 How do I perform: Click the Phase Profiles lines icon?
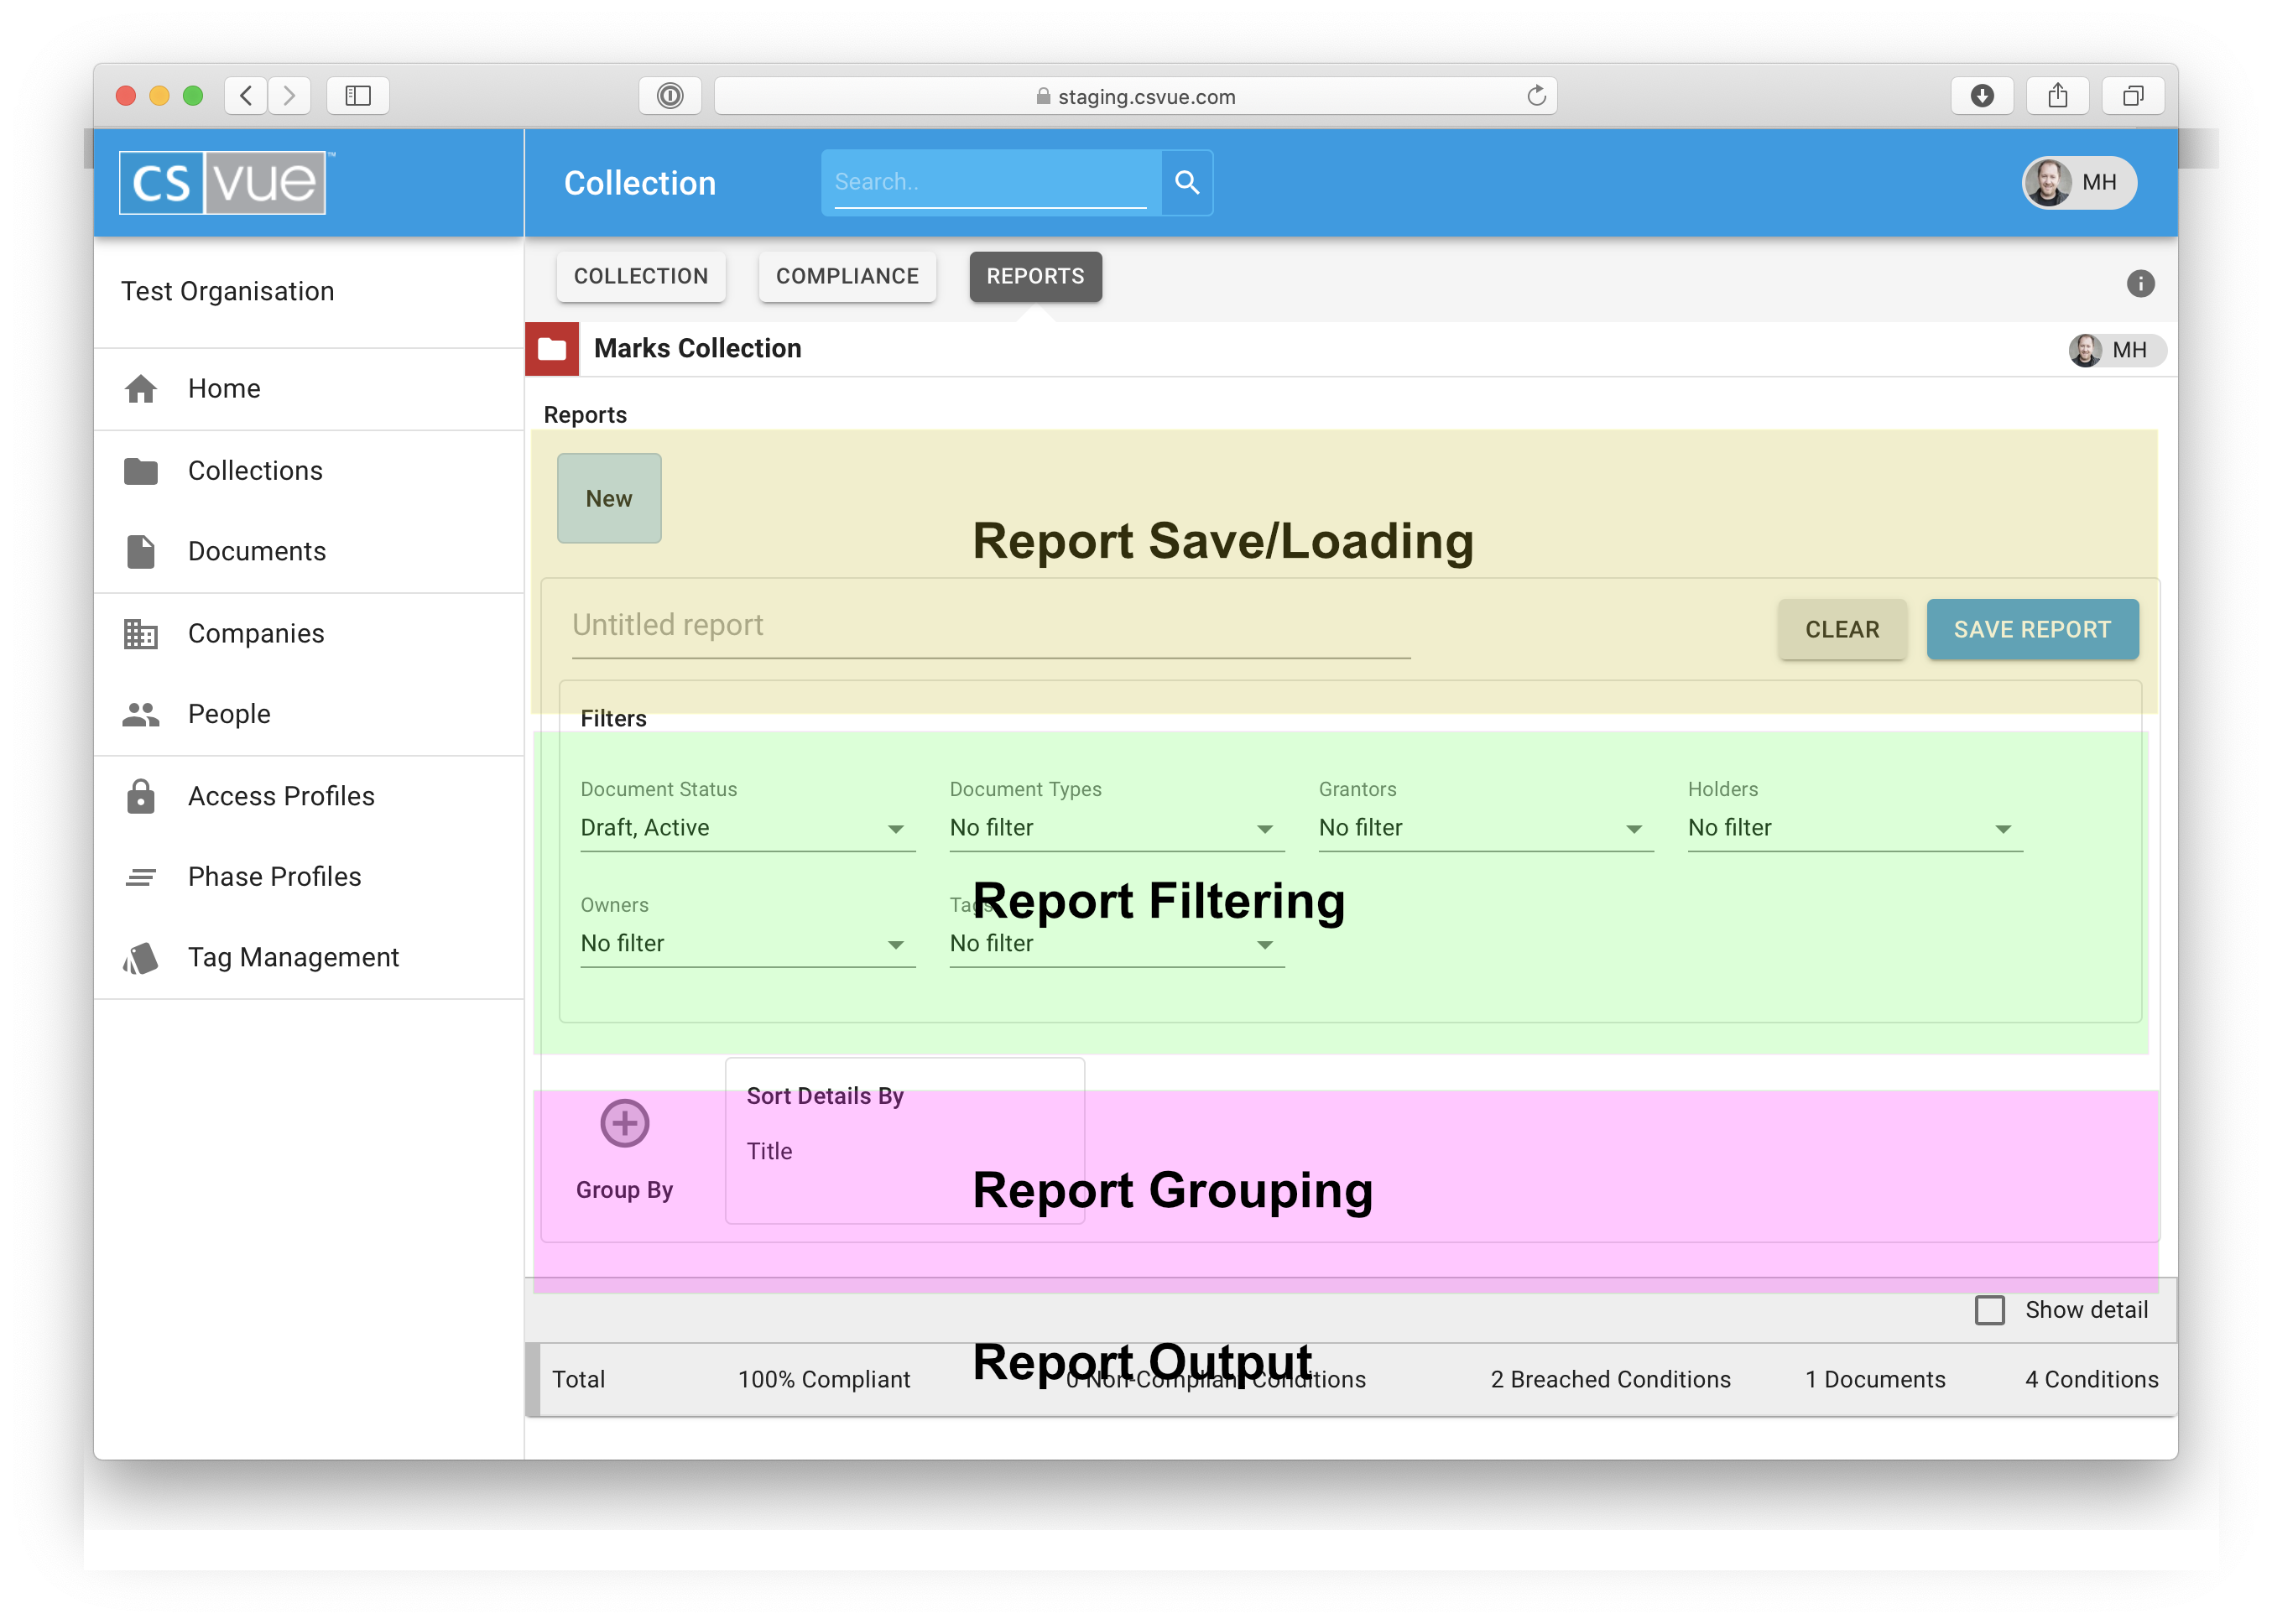141,877
